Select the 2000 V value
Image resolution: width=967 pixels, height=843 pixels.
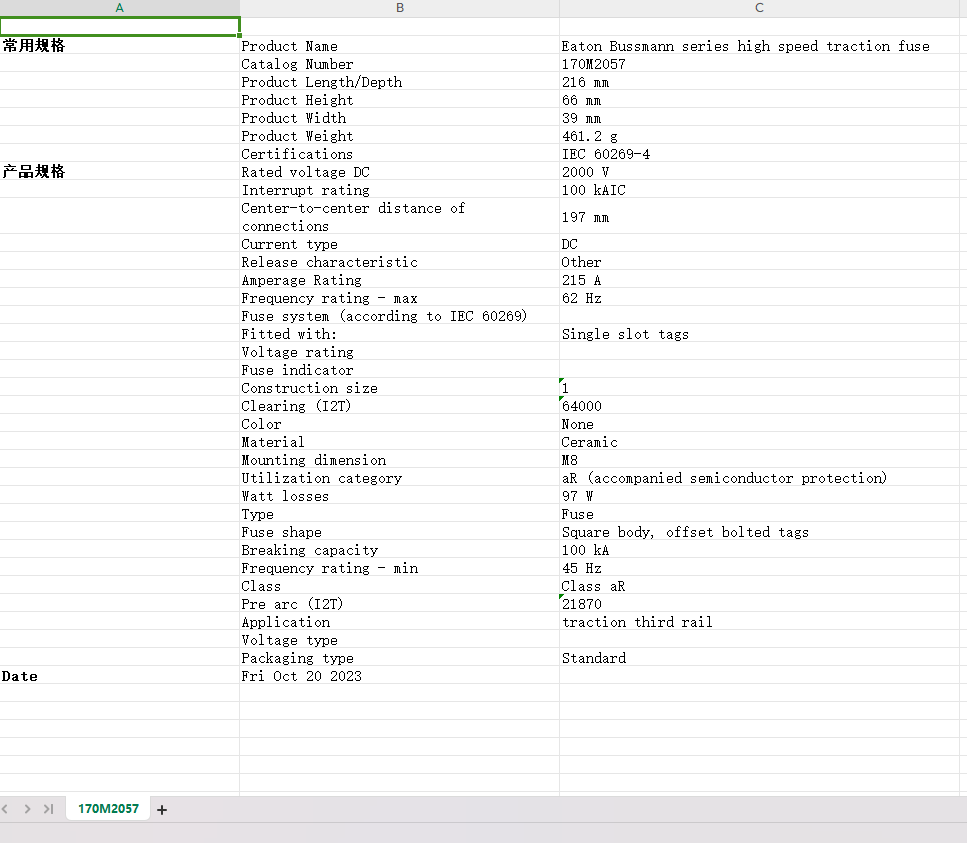[759, 171]
